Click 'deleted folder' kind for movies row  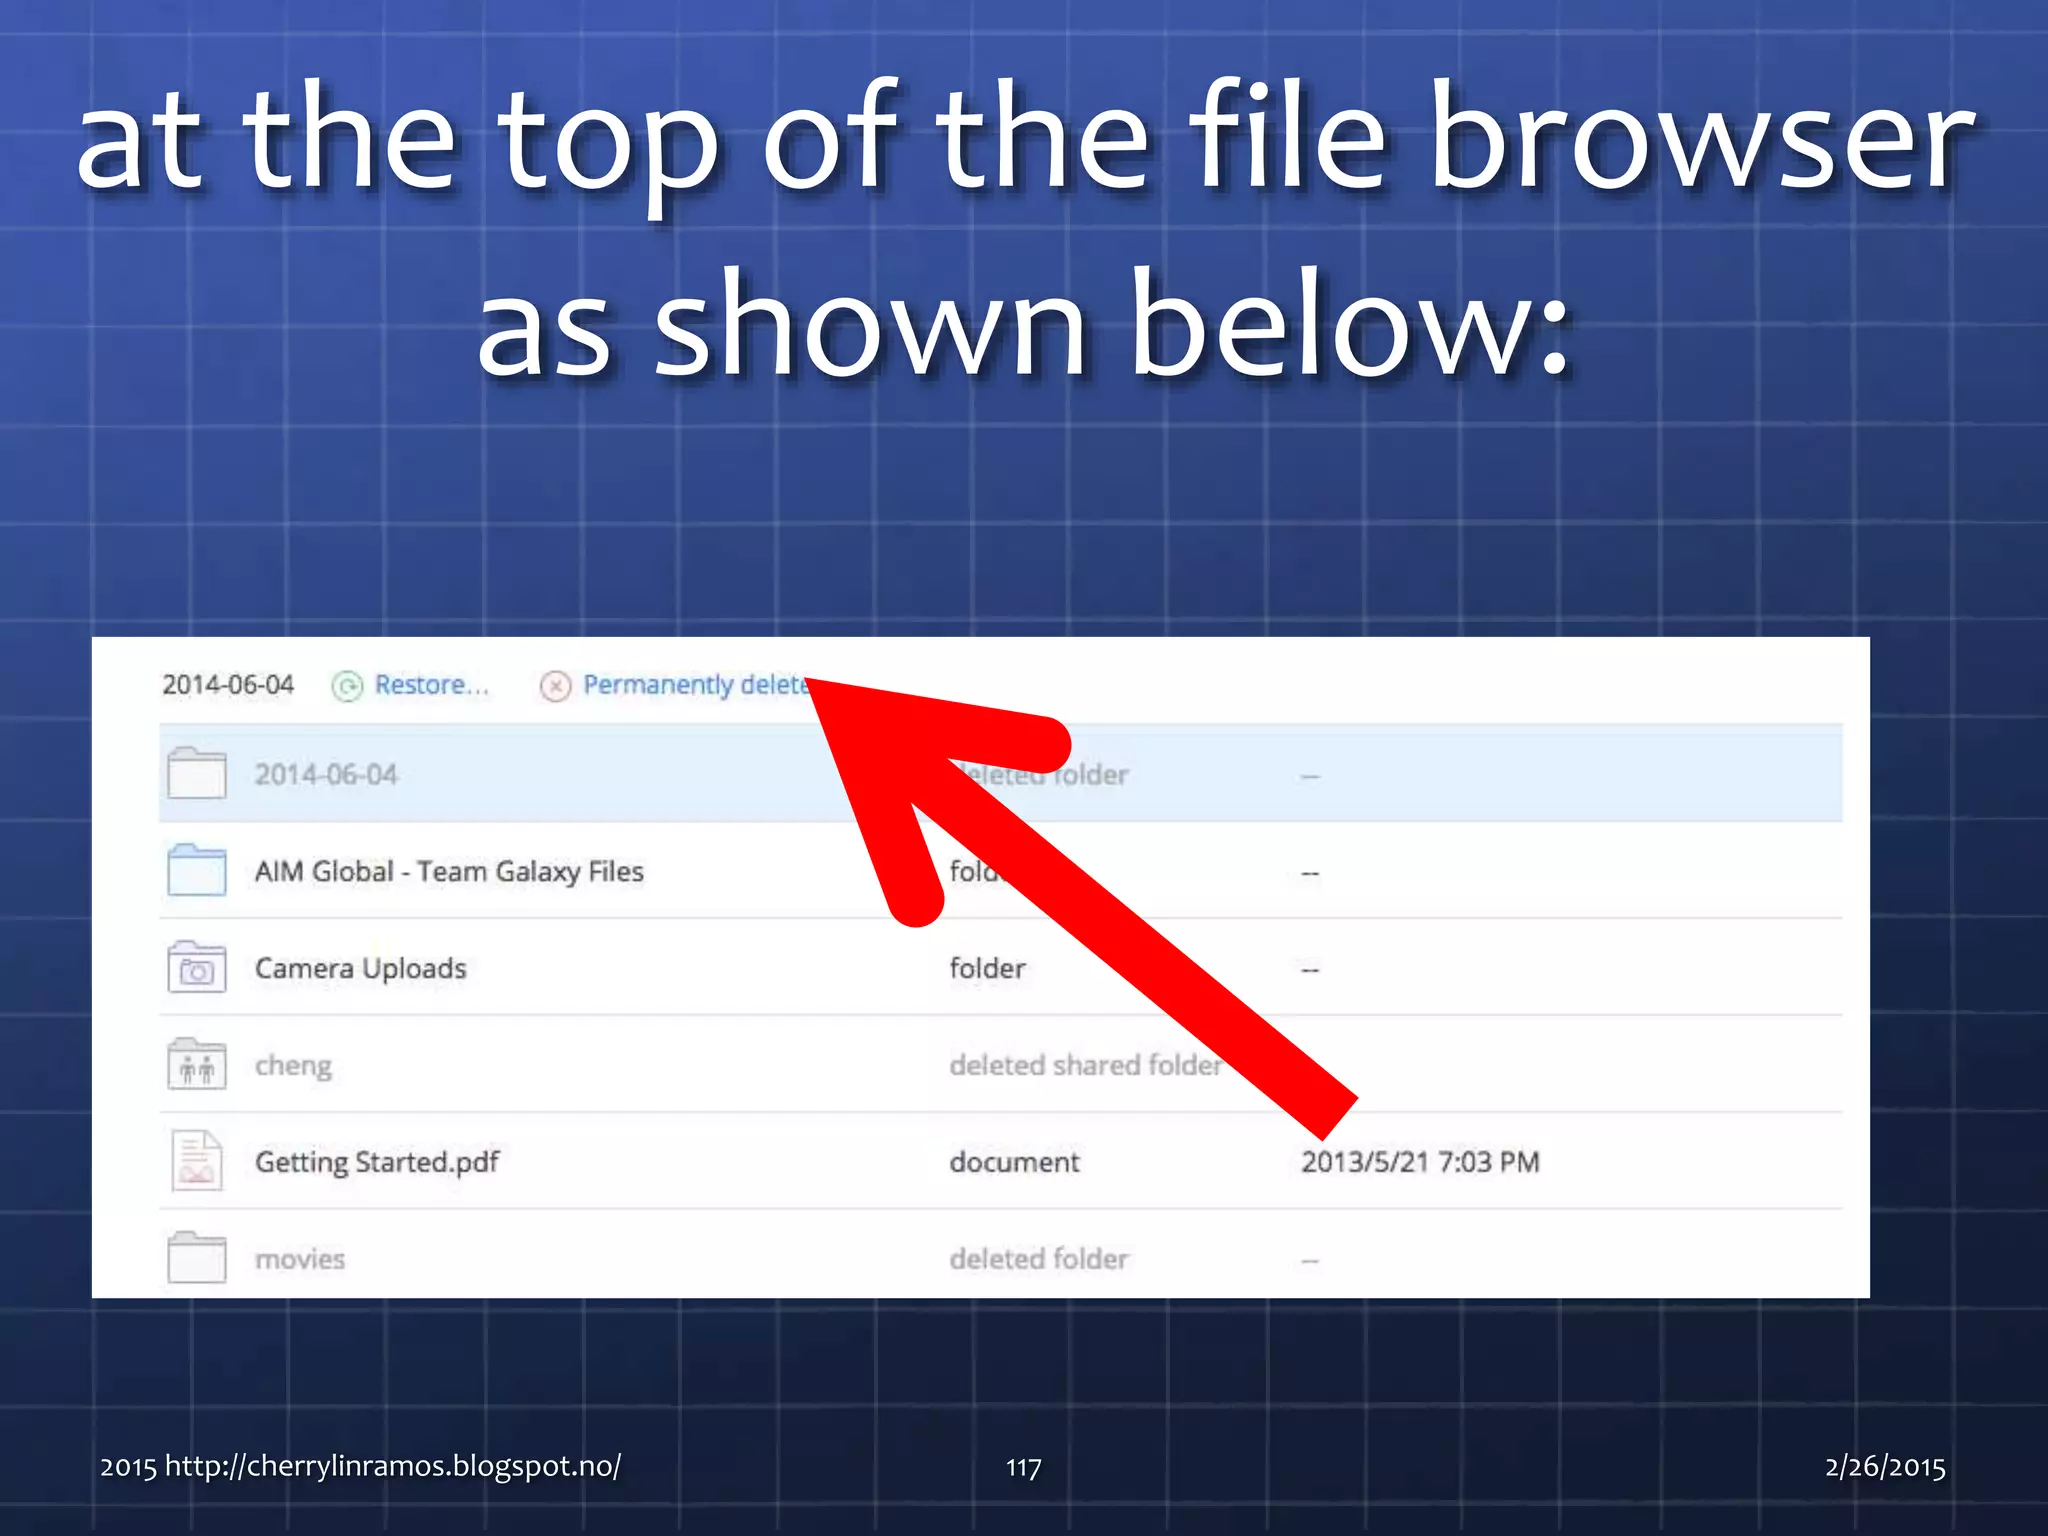[1039, 1259]
